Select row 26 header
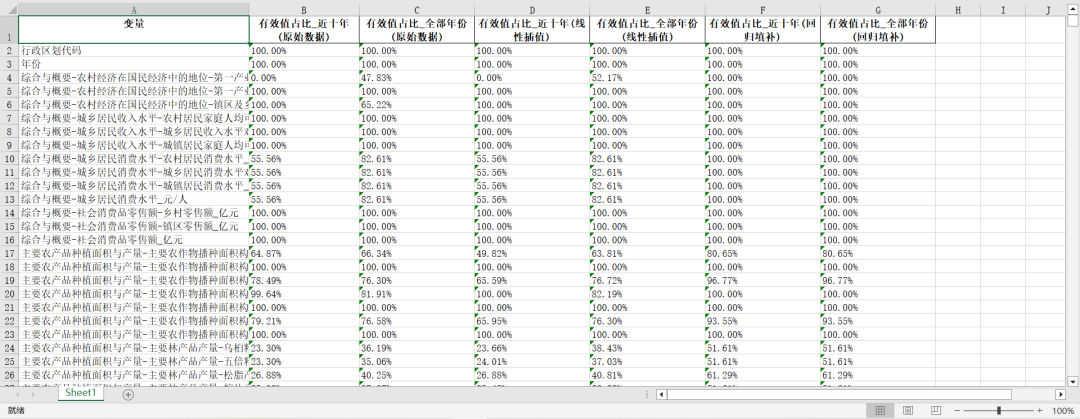1080x419 pixels. pos(9,375)
